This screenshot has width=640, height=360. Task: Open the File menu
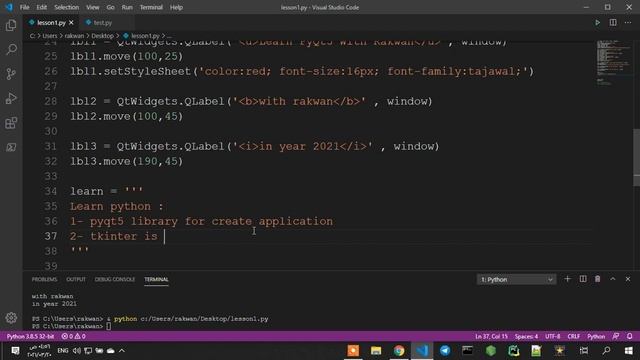tap(24, 7)
